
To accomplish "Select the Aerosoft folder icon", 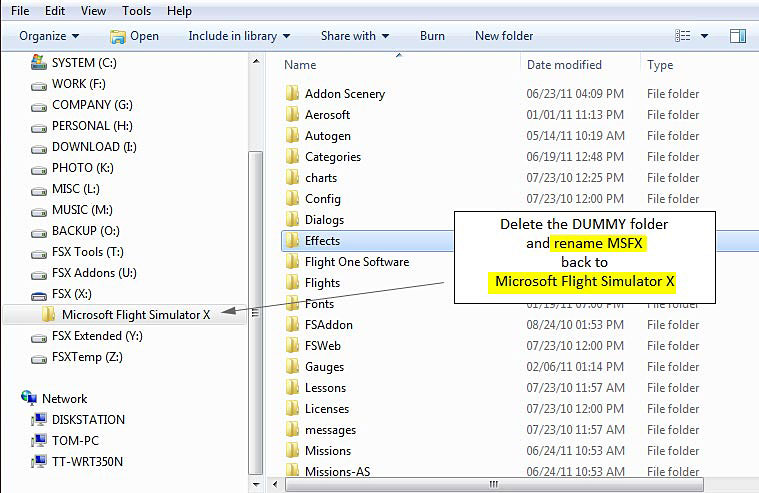I will coord(292,114).
